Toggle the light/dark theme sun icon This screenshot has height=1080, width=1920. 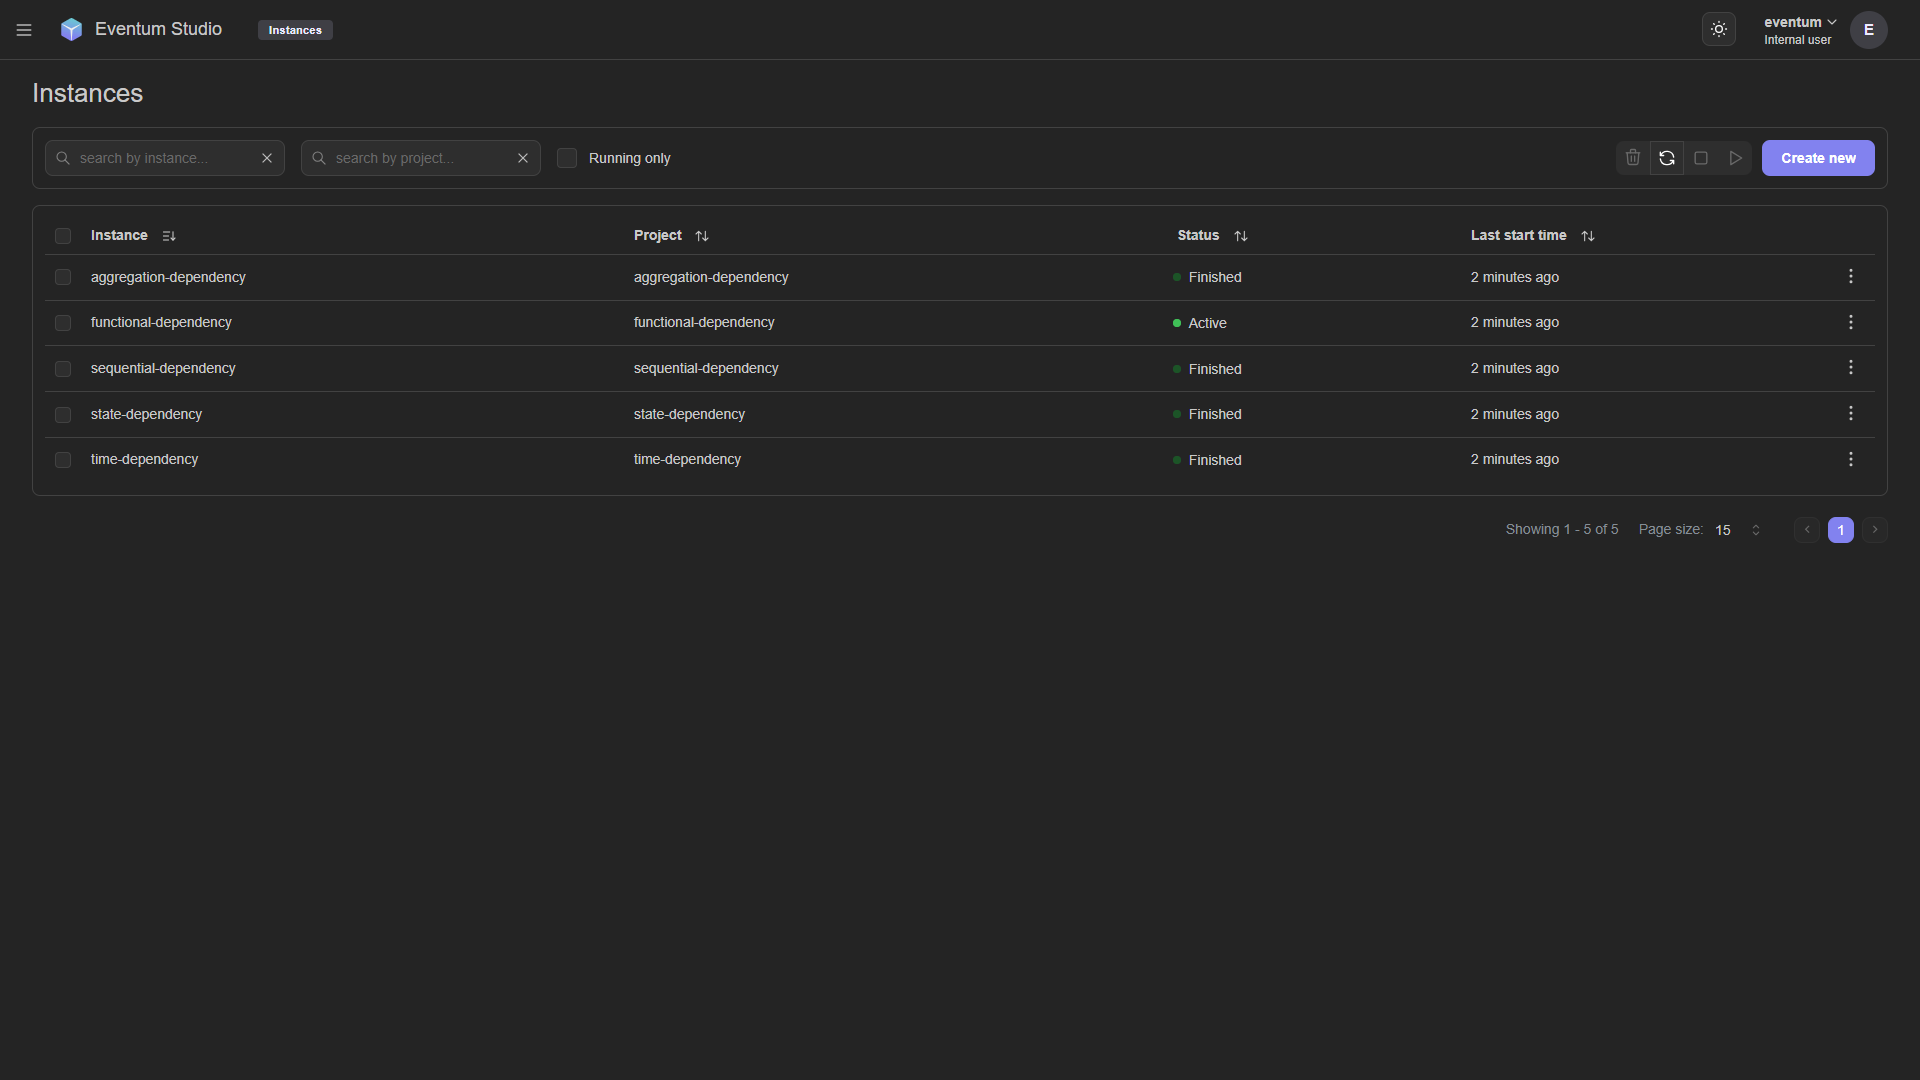pos(1718,30)
